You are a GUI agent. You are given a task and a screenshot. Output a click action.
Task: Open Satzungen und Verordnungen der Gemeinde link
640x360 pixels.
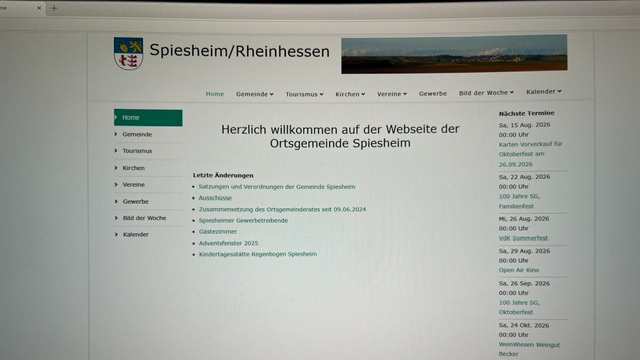coord(277,187)
